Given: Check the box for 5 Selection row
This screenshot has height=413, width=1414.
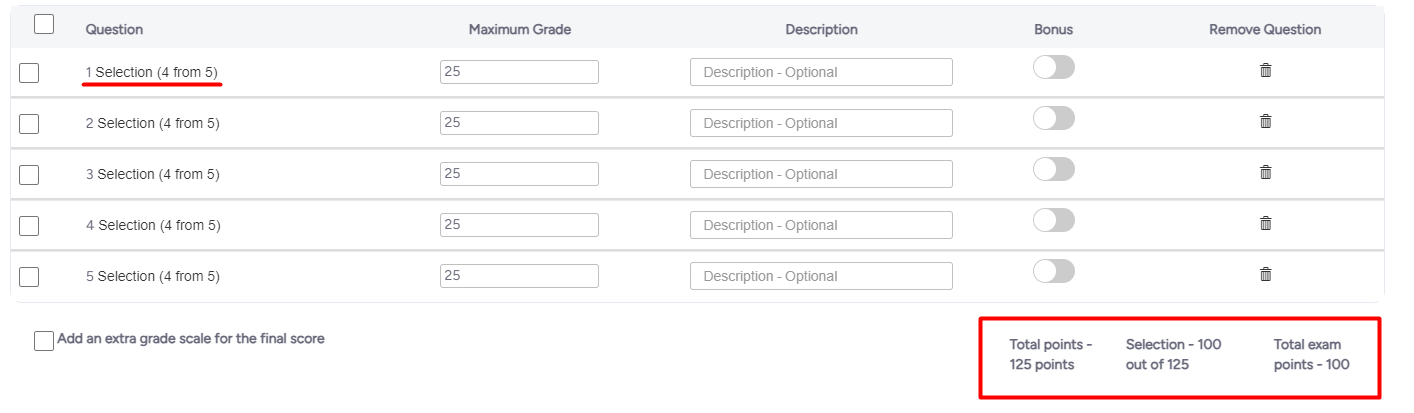Looking at the screenshot, I should pos(29,277).
